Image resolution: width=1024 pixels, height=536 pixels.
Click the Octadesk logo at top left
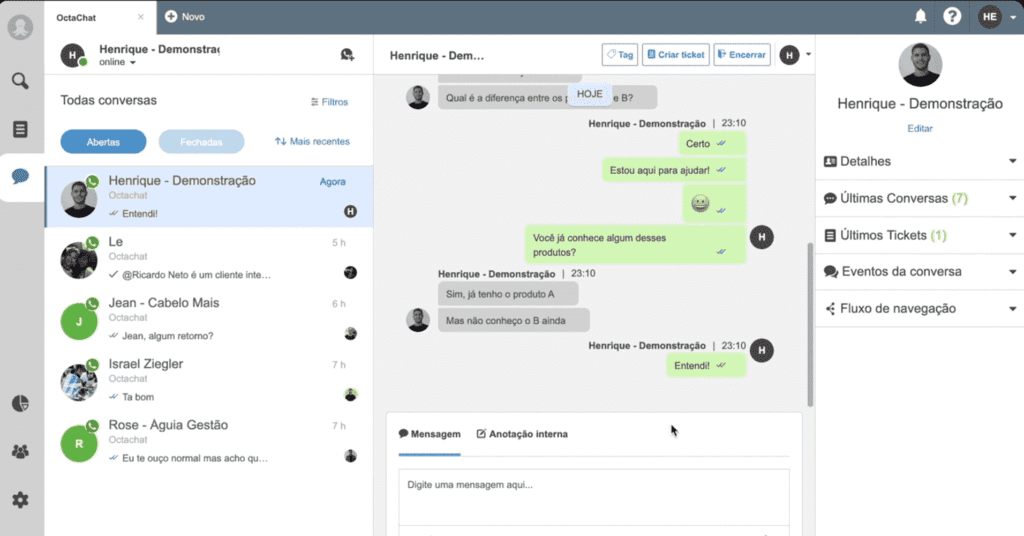coord(20,27)
